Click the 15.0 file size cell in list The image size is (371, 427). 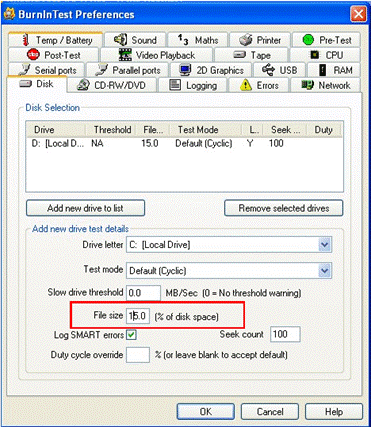150,144
